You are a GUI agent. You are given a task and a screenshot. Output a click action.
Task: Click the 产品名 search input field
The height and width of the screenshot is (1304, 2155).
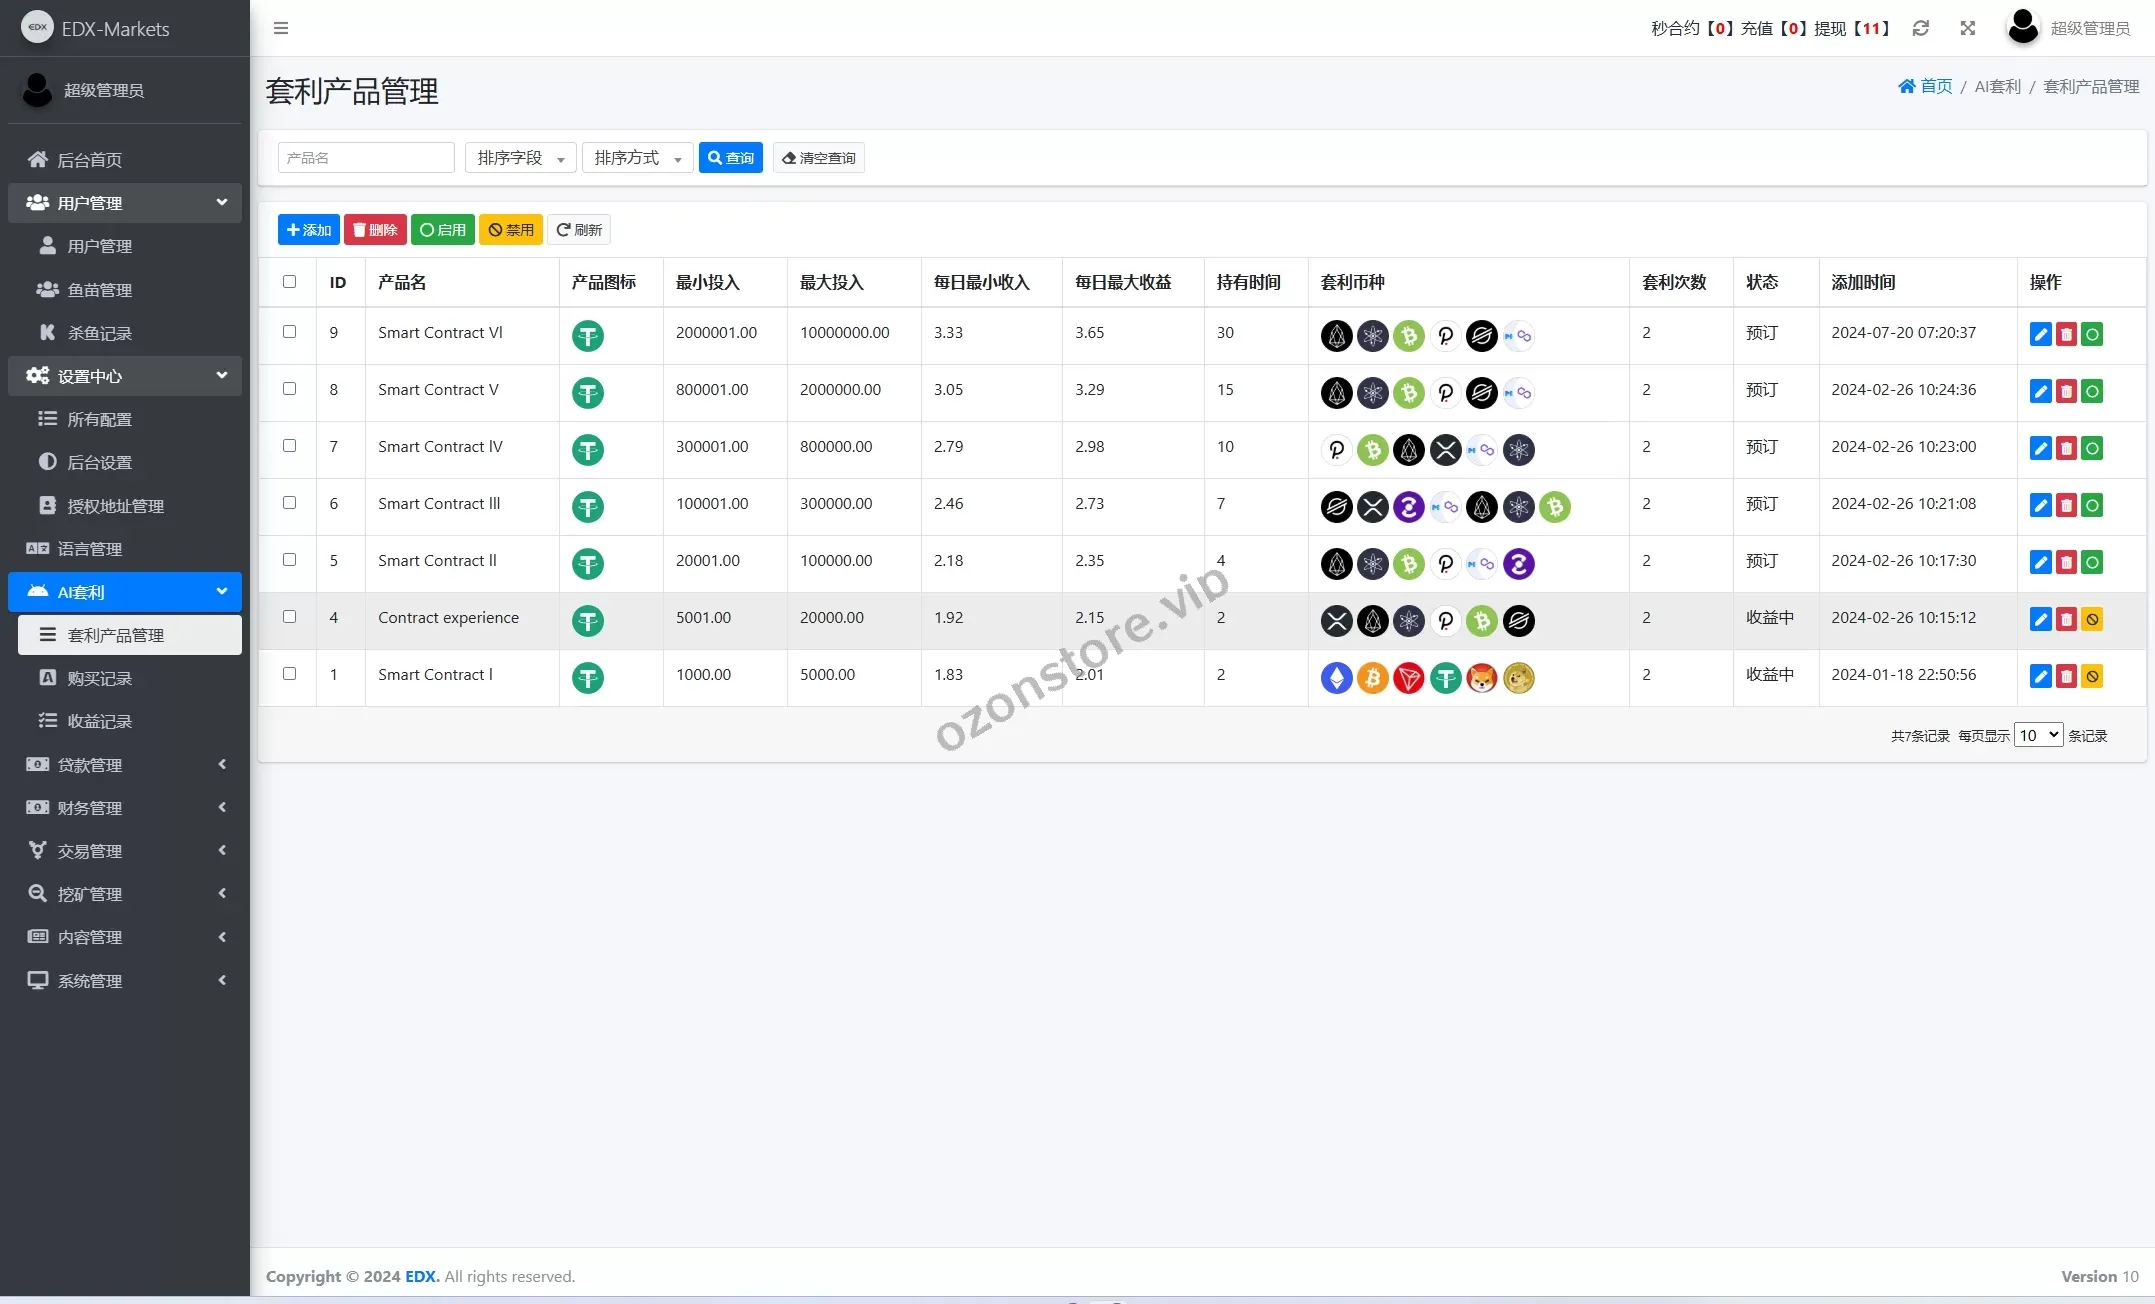point(366,158)
